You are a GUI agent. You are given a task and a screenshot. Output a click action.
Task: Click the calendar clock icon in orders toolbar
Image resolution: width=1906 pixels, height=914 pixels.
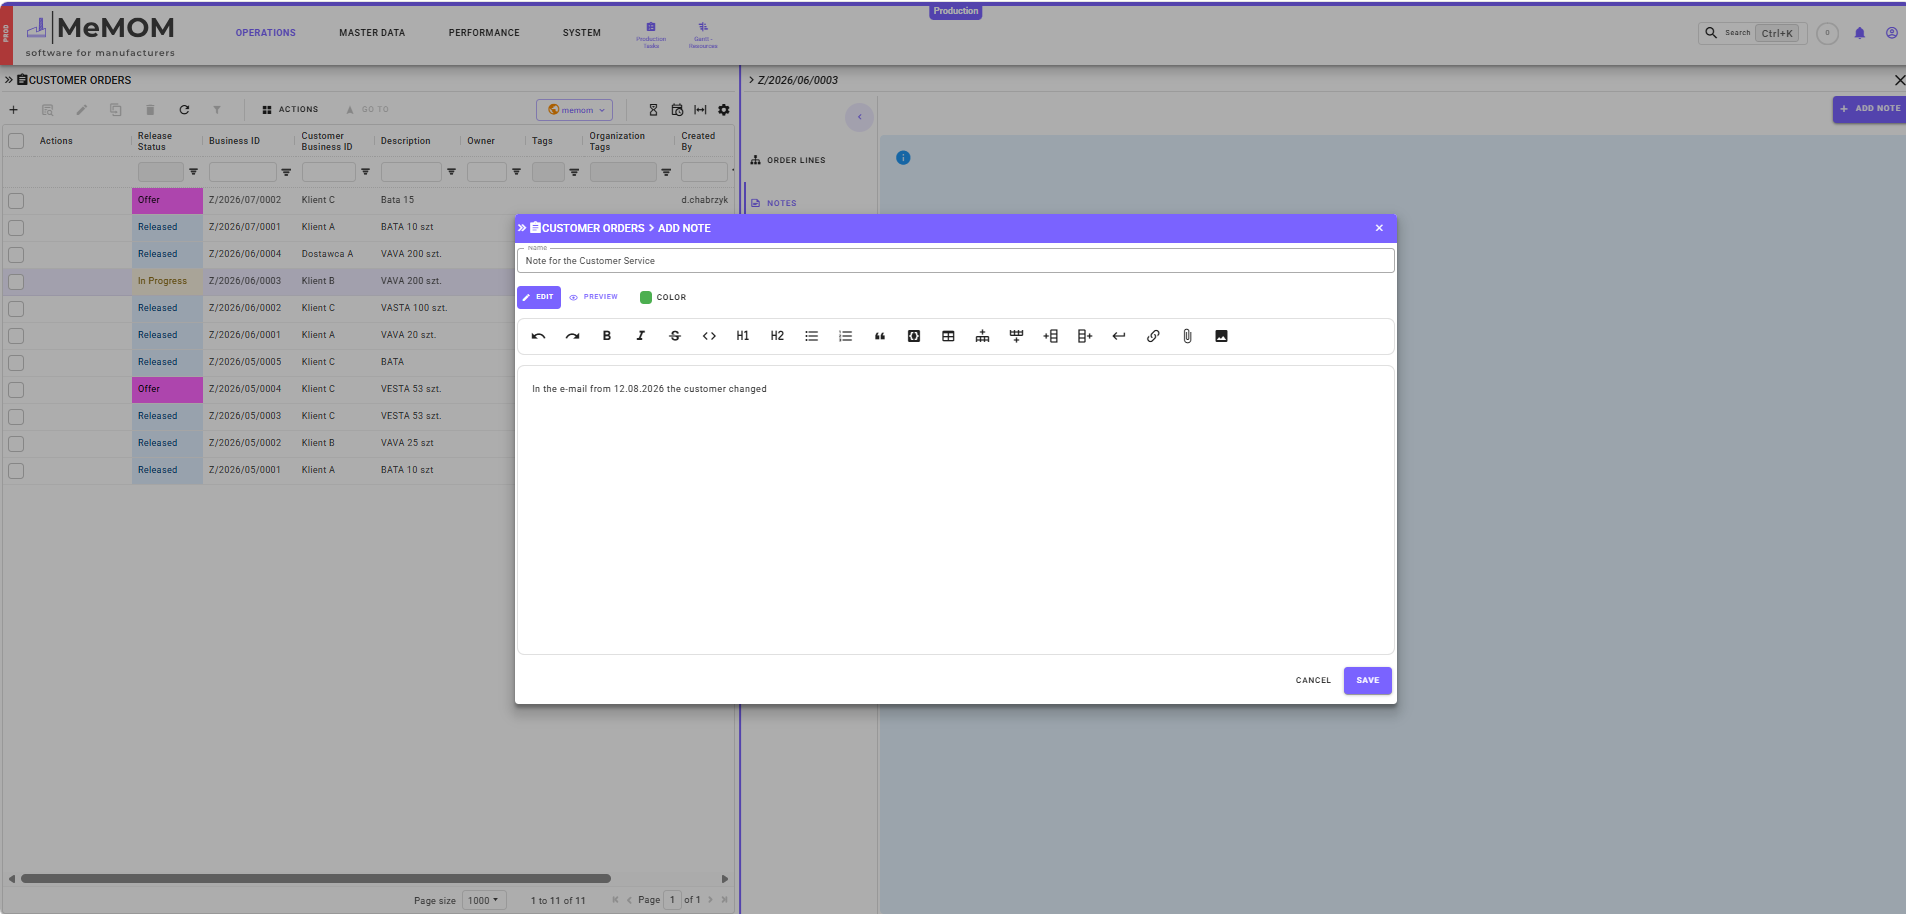point(677,110)
